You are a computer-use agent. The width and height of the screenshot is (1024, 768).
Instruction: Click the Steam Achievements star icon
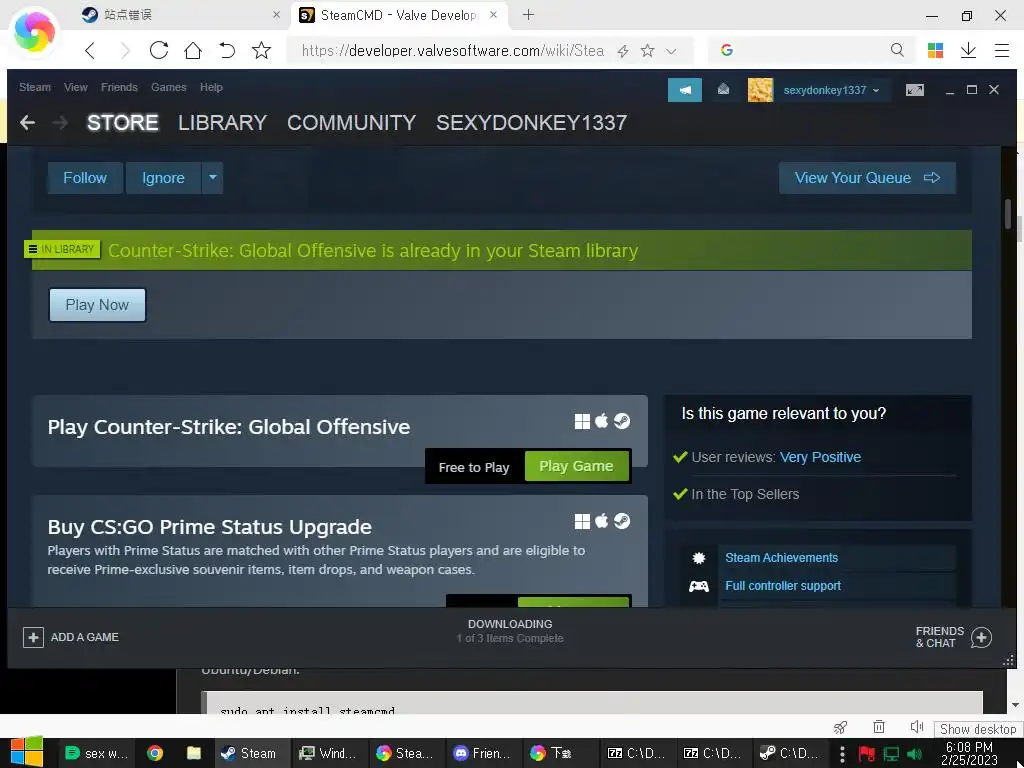pyautogui.click(x=699, y=558)
